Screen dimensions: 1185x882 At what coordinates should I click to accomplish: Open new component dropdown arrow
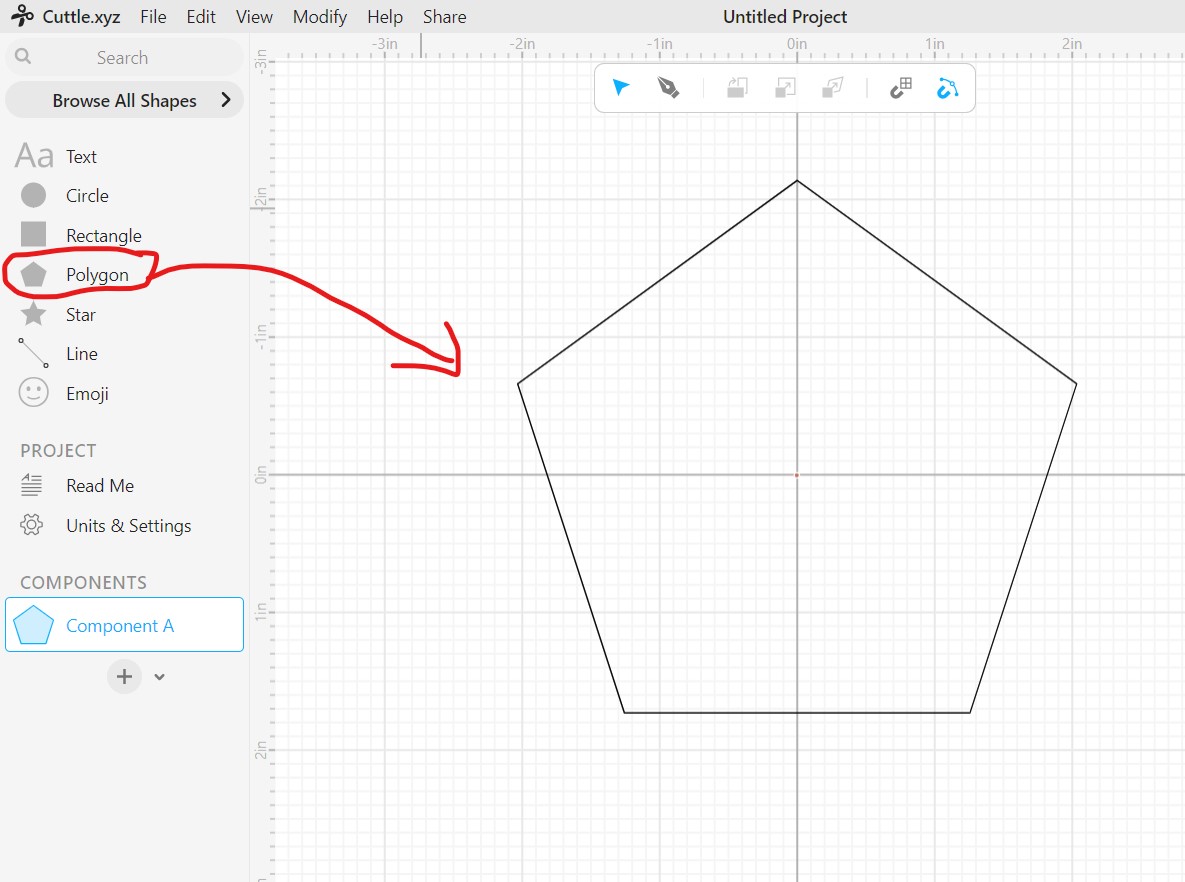[160, 677]
